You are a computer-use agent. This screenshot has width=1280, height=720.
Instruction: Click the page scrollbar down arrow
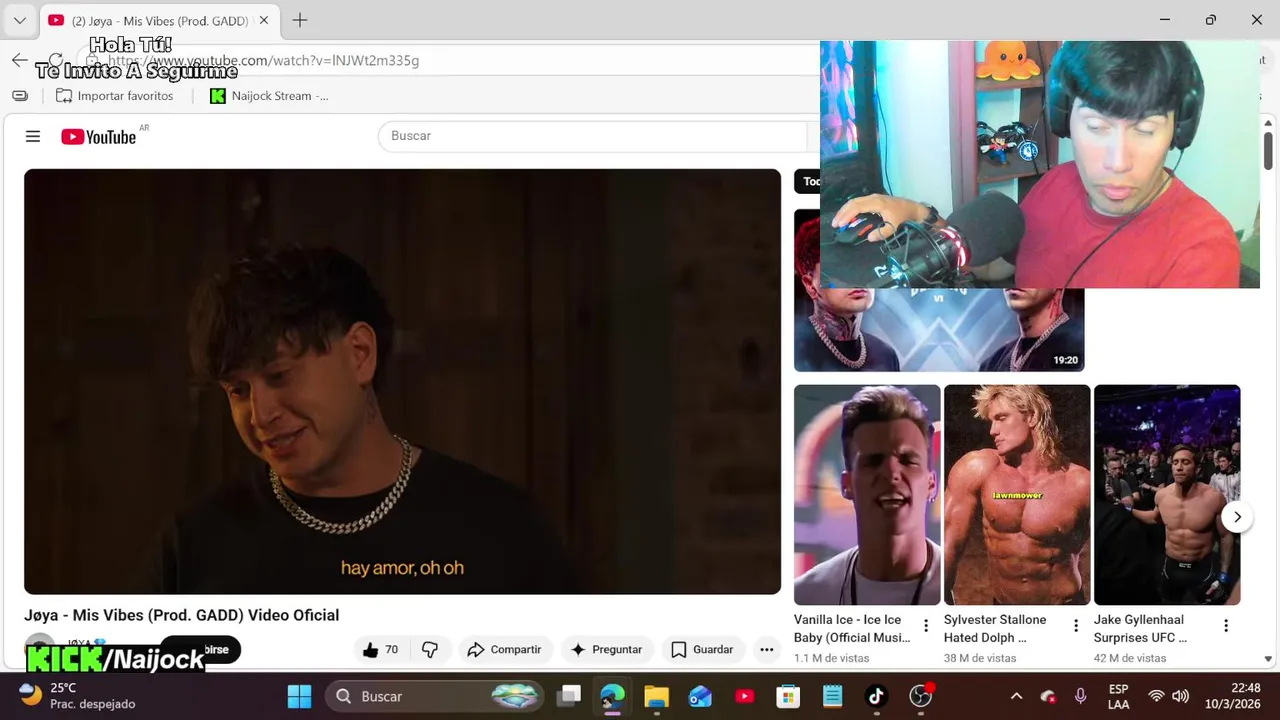pos(1268,659)
